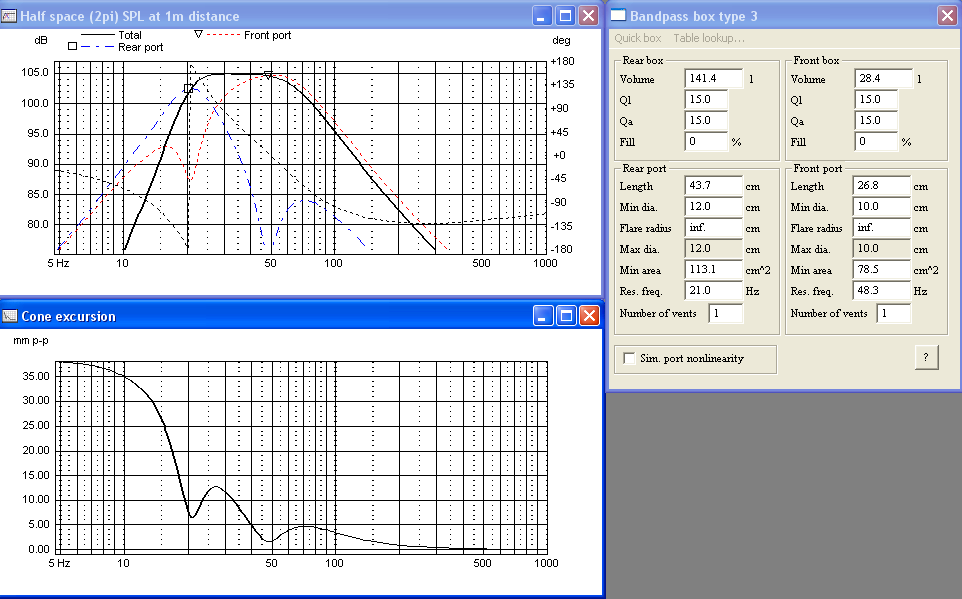
Task: Click the Half space SPL window title icon
Action: (9, 15)
